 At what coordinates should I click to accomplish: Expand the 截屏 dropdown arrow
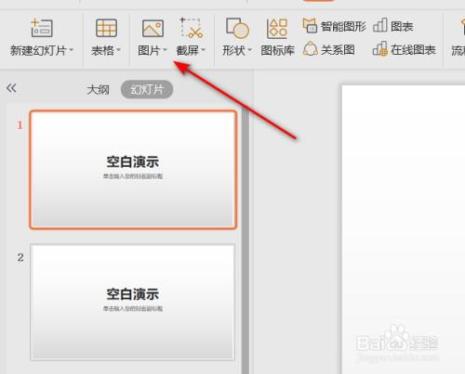pyautogui.click(x=203, y=51)
